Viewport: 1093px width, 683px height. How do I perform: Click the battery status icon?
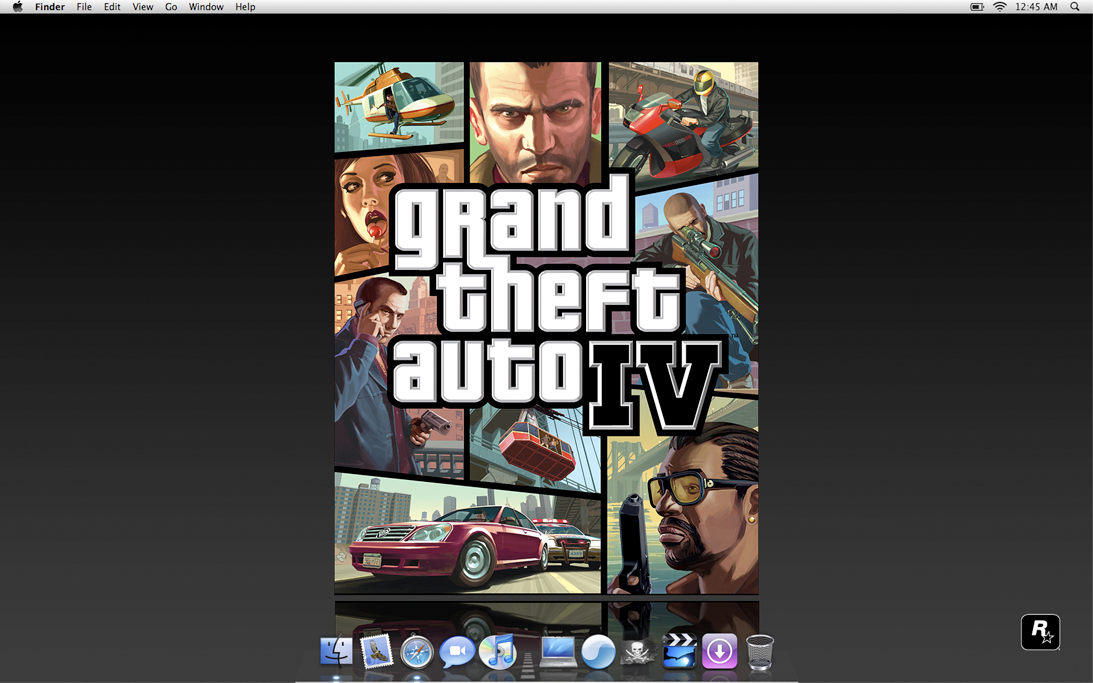pos(977,7)
